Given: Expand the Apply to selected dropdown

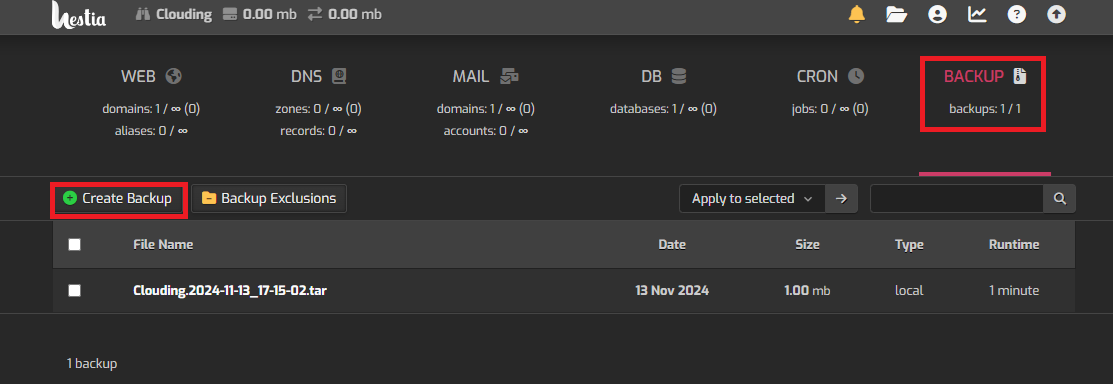Looking at the screenshot, I should coord(752,199).
